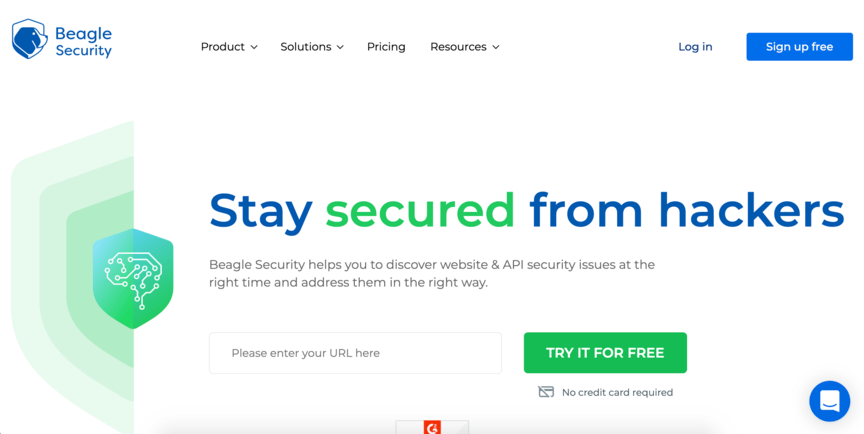Image resolution: width=864 pixels, height=434 pixels.
Task: Click the Beagle Security description paragraph
Action: click(x=432, y=273)
